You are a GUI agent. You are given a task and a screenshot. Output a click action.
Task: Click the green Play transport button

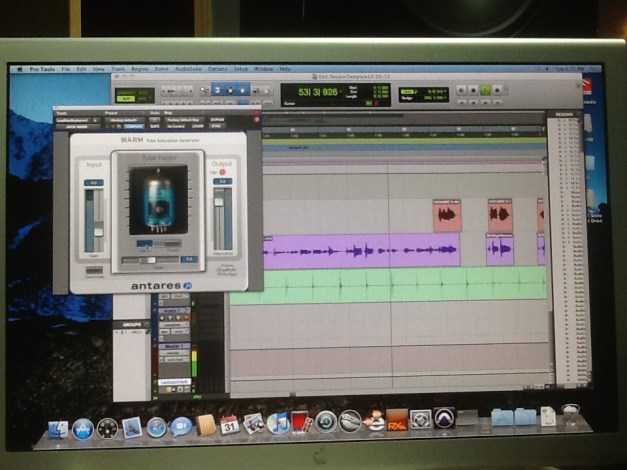pyautogui.click(x=485, y=90)
